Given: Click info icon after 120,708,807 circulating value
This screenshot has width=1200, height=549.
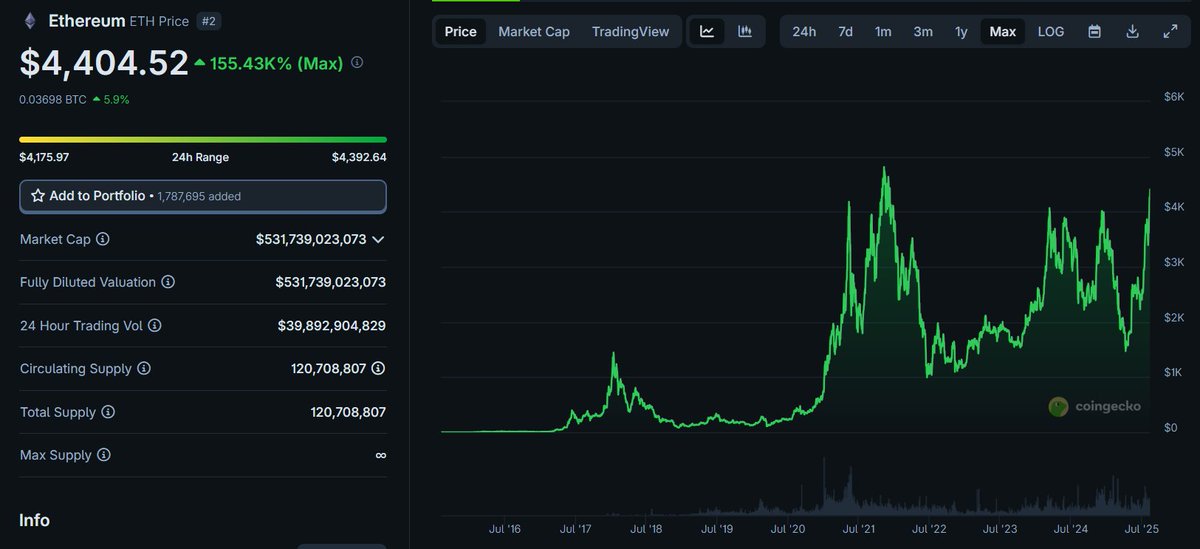Looking at the screenshot, I should click(378, 368).
